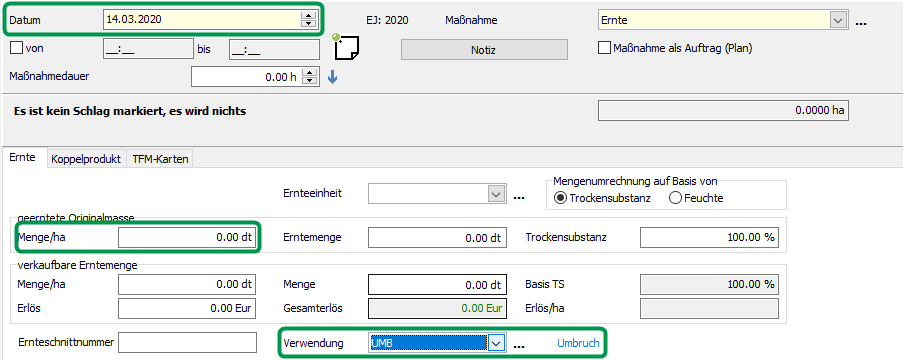Click the Basis TS percent field
This screenshot has height=360, width=903.
(x=709, y=285)
